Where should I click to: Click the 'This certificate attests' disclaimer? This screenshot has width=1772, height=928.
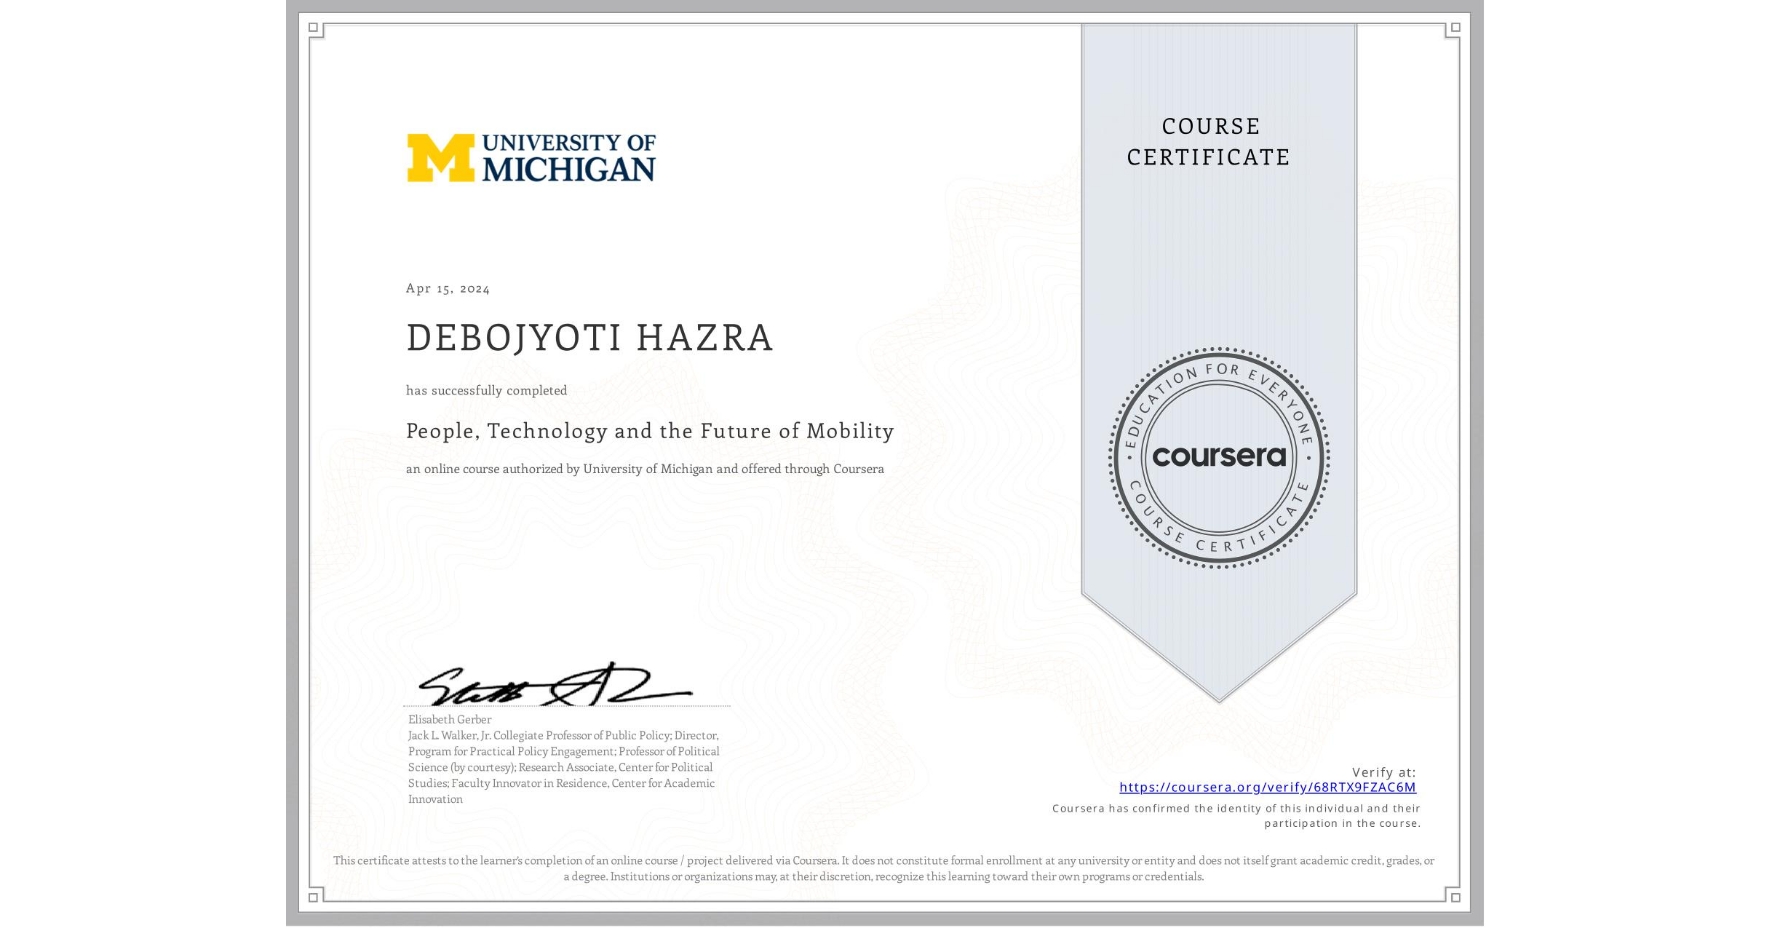(x=884, y=868)
